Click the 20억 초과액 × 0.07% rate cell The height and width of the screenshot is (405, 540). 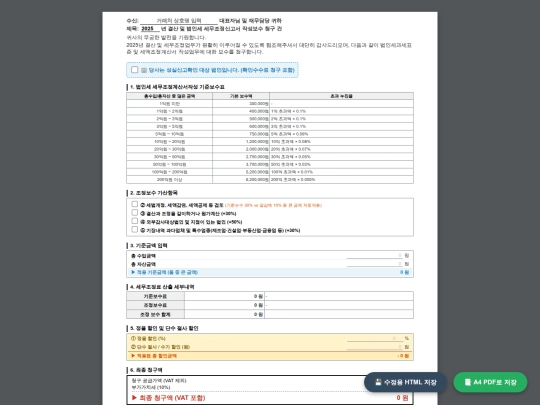pyautogui.click(x=341, y=149)
